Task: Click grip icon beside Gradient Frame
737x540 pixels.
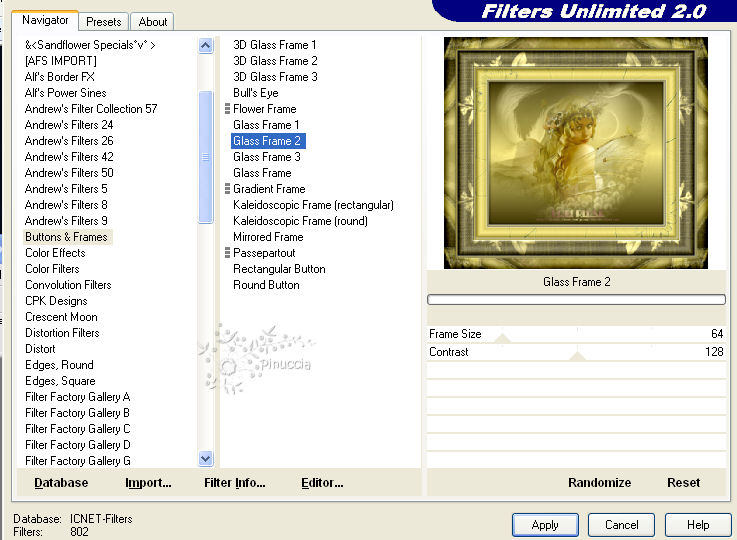Action: (x=227, y=189)
